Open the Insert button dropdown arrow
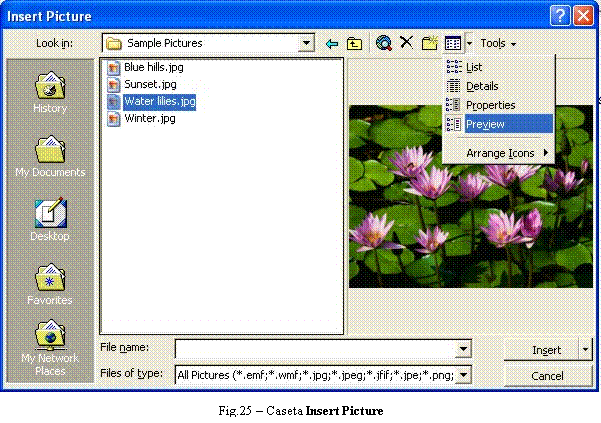This screenshot has height=423, width=601. tap(585, 350)
